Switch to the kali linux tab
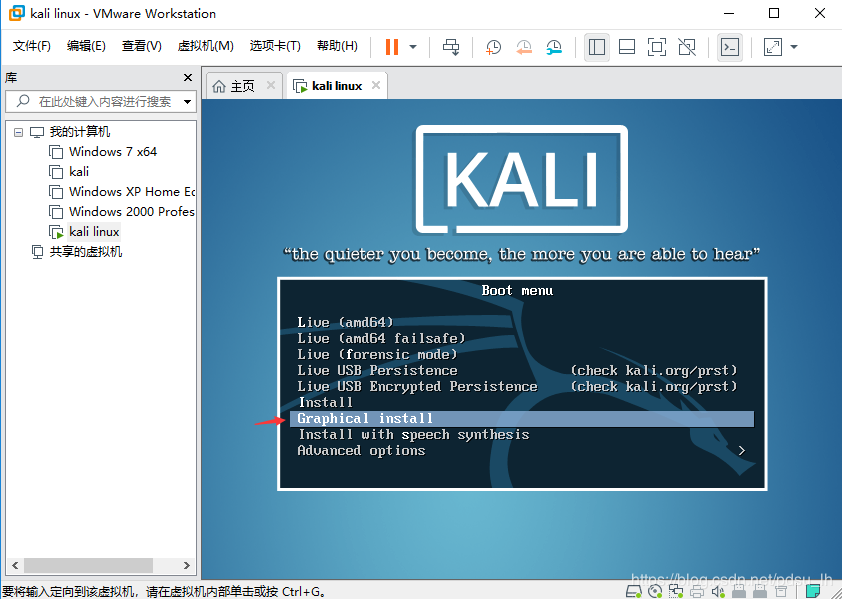This screenshot has height=599, width=842. point(337,86)
